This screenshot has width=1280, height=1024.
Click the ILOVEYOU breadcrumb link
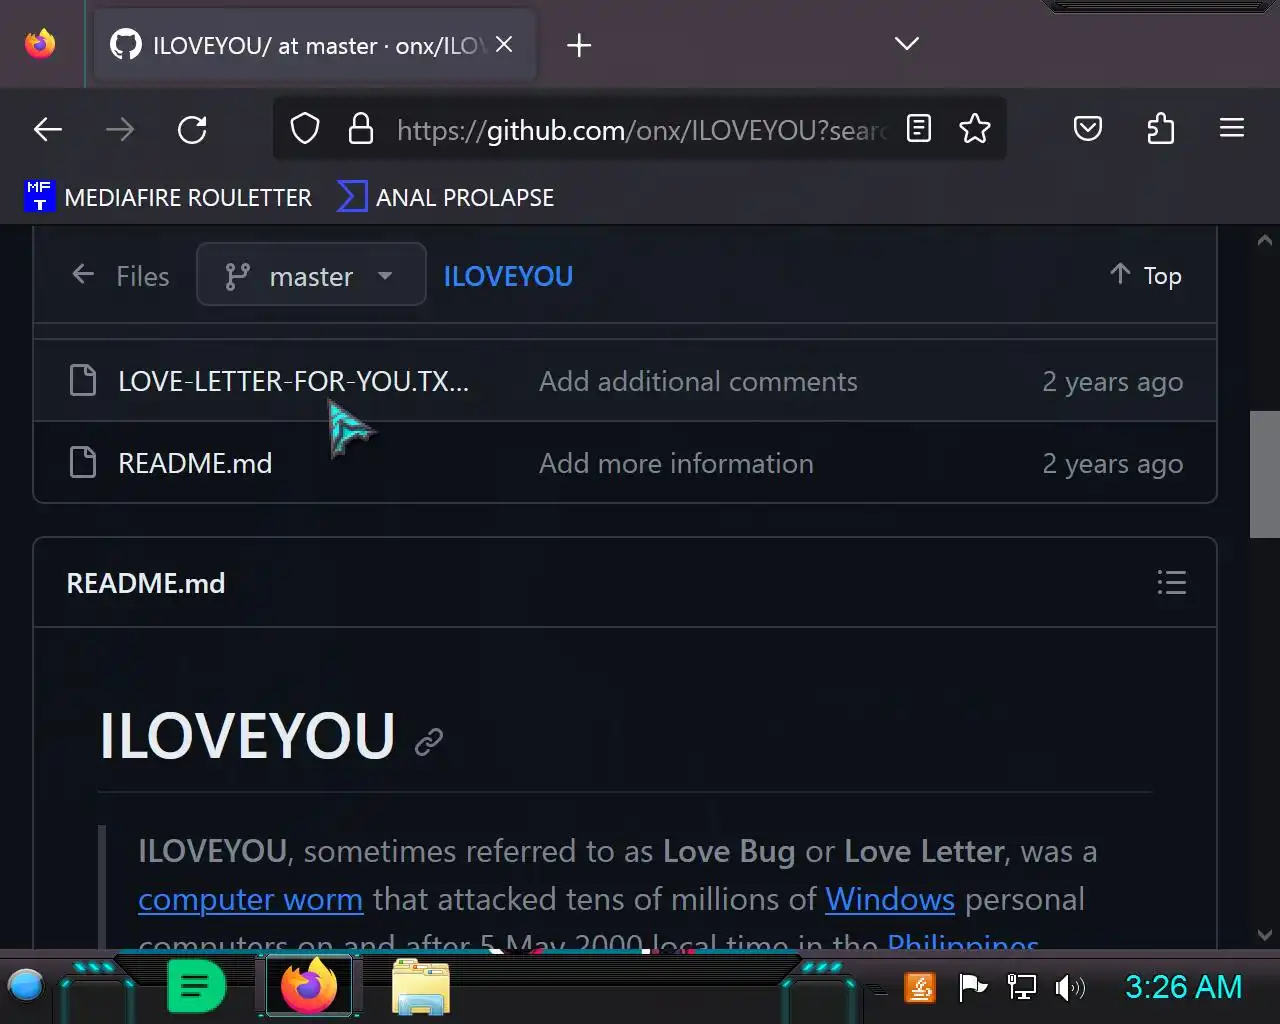point(508,276)
